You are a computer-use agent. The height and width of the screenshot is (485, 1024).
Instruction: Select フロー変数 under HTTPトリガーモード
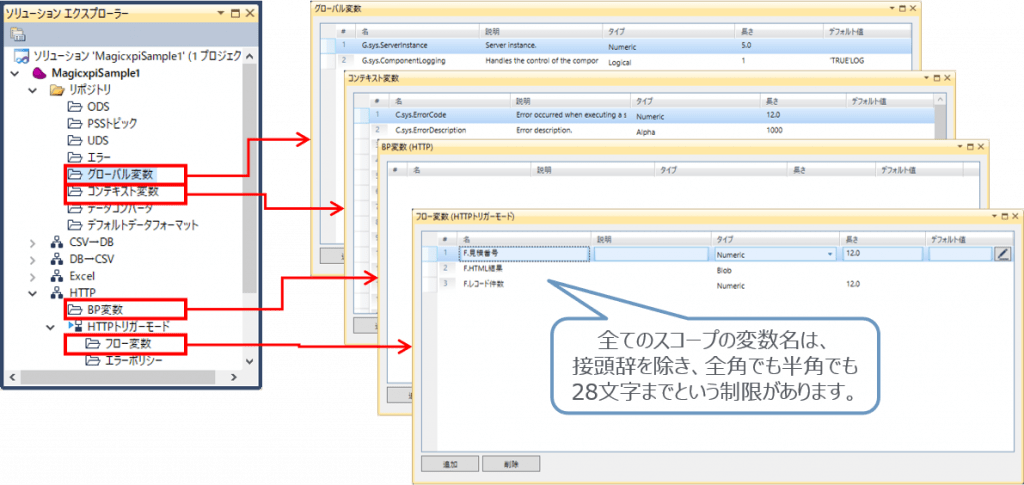(x=134, y=344)
